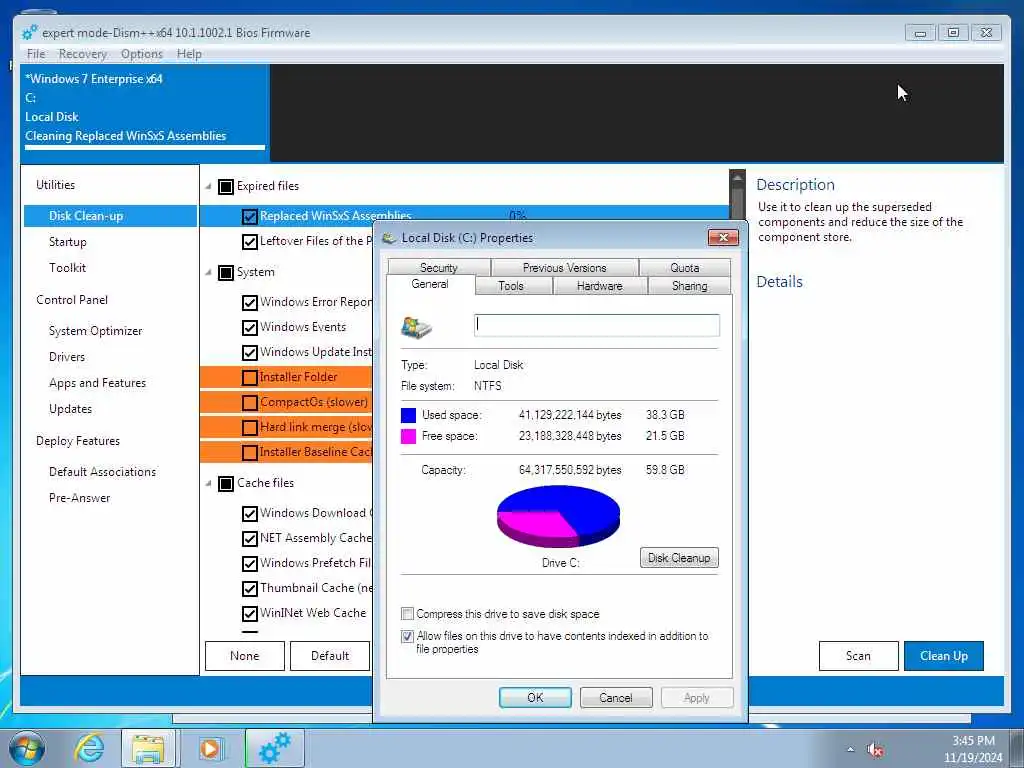Collapse the Cache files group

point(208,483)
